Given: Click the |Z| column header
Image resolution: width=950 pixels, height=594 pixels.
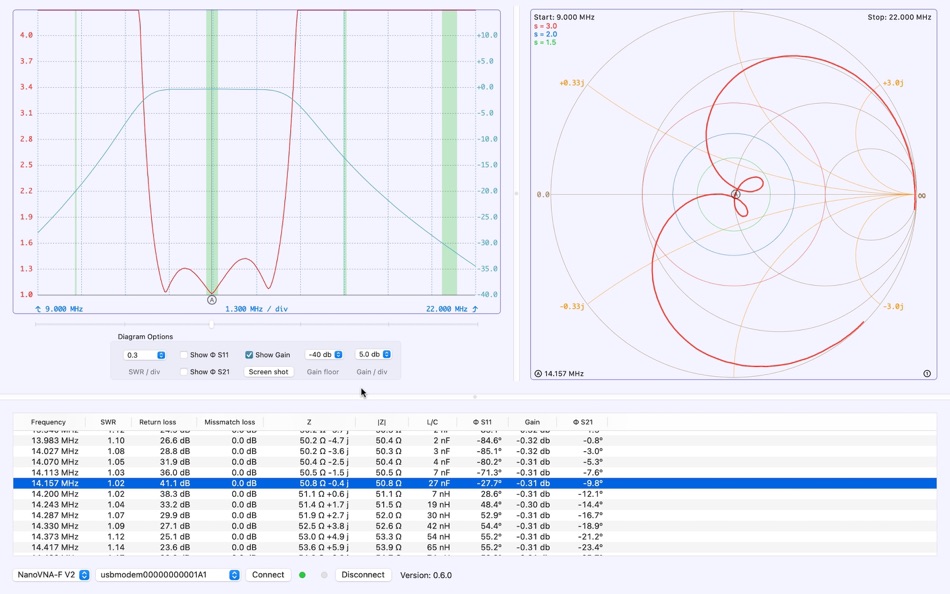Looking at the screenshot, I should click(382, 422).
